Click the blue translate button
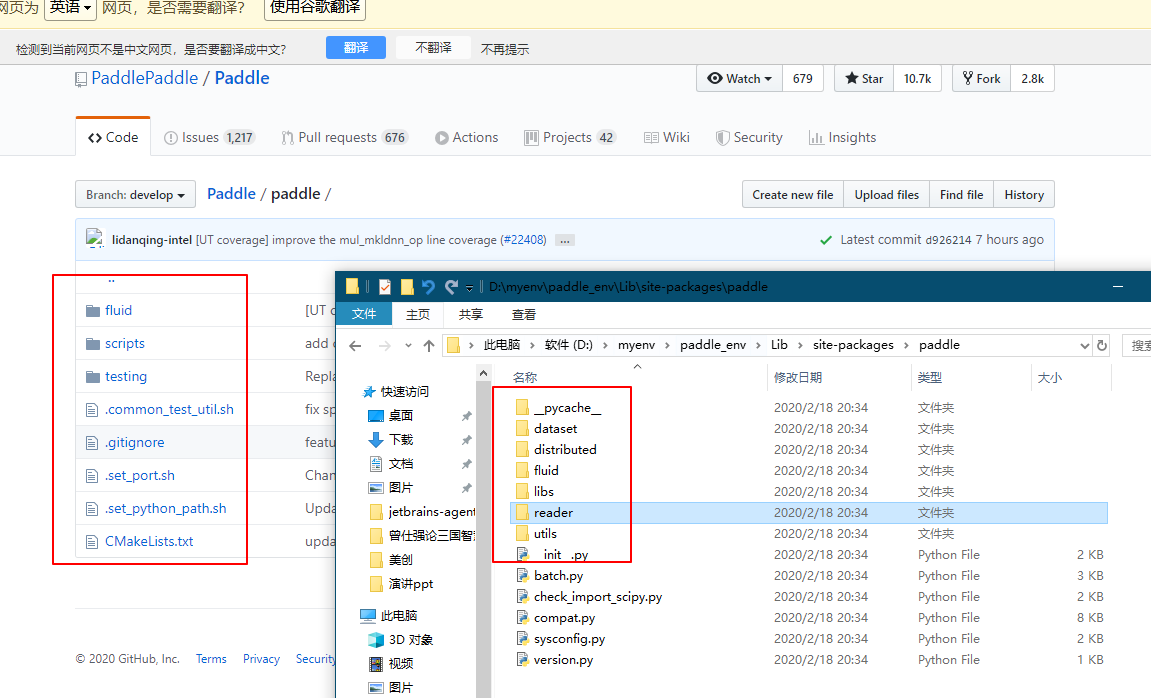The image size is (1151, 698). pyautogui.click(x=356, y=48)
